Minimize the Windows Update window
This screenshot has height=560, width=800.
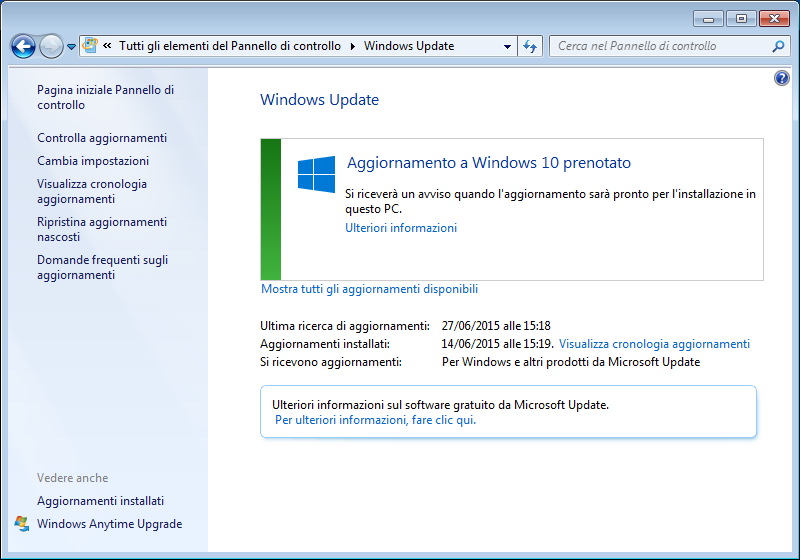[708, 19]
